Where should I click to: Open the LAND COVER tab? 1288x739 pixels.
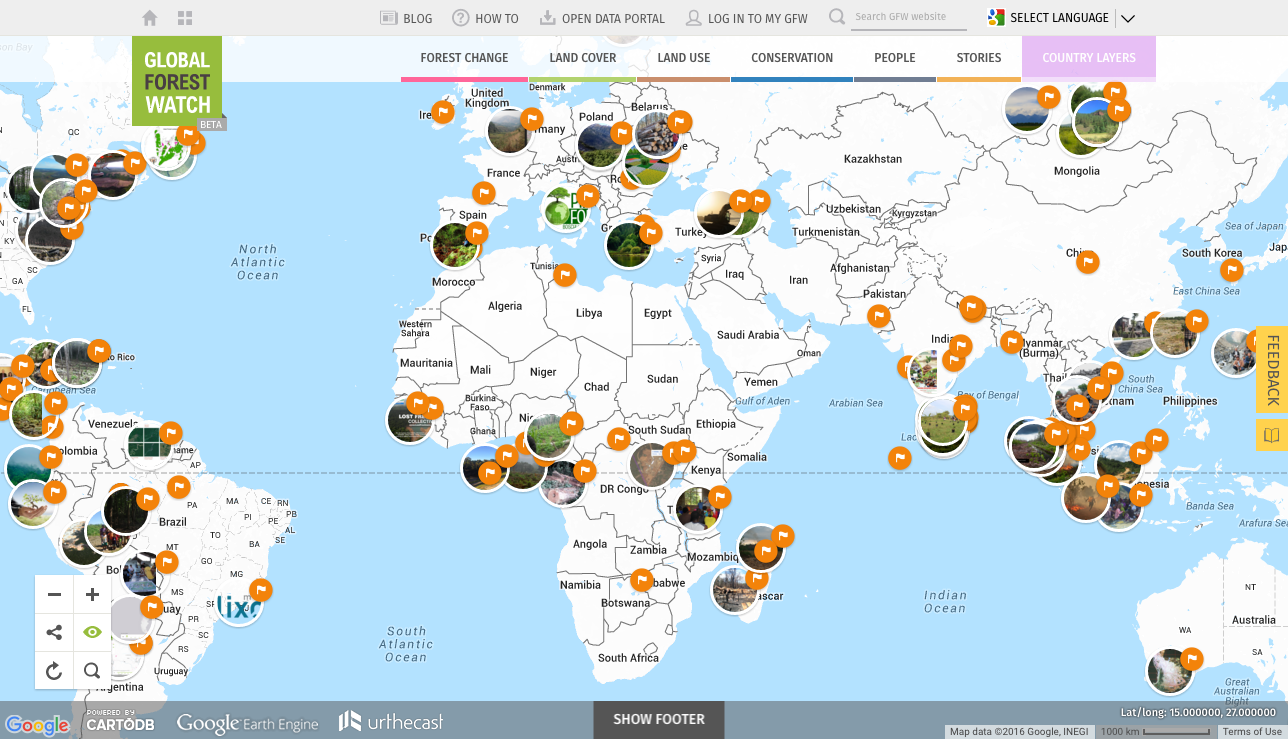tap(583, 58)
